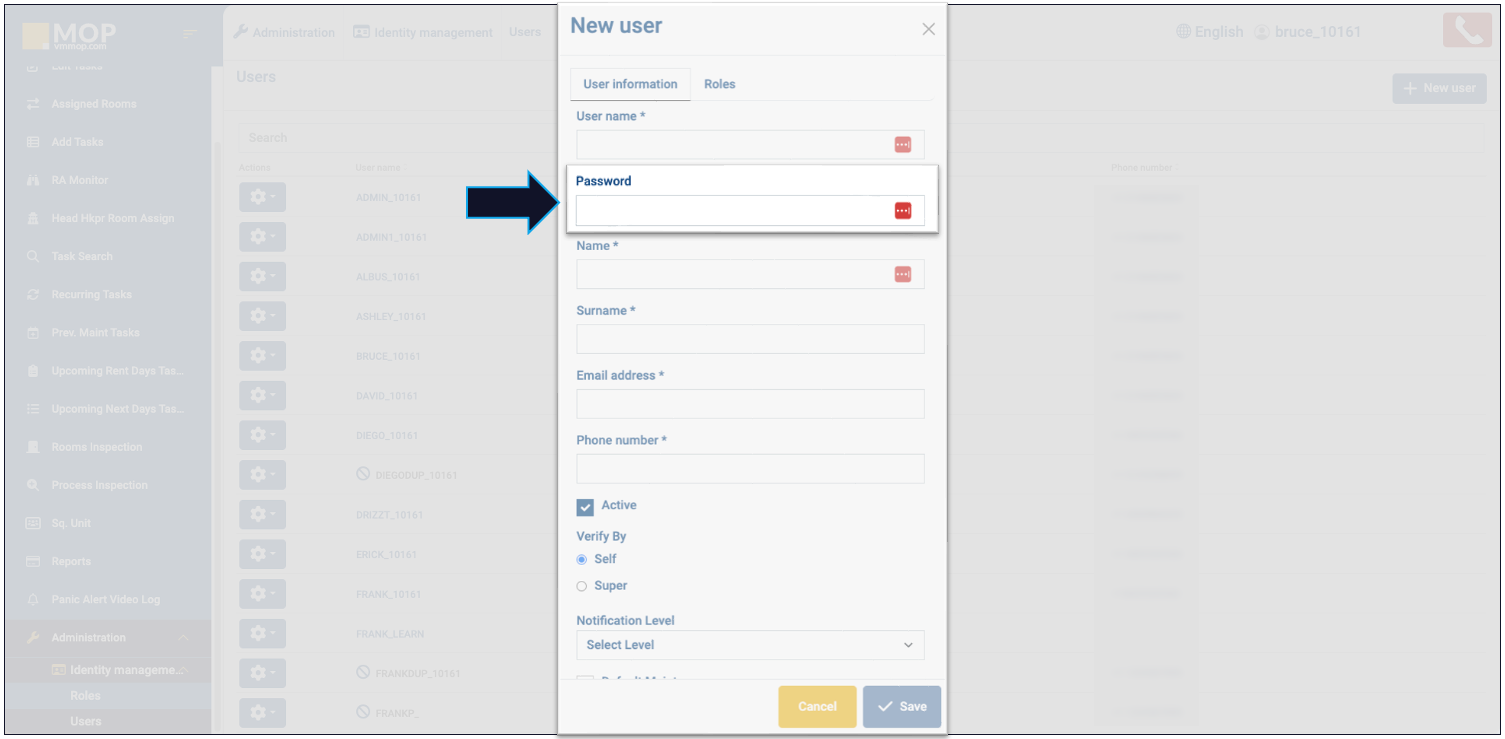Viewport: 1505px width, 739px height.
Task: Close the New user dialog
Action: click(x=928, y=29)
